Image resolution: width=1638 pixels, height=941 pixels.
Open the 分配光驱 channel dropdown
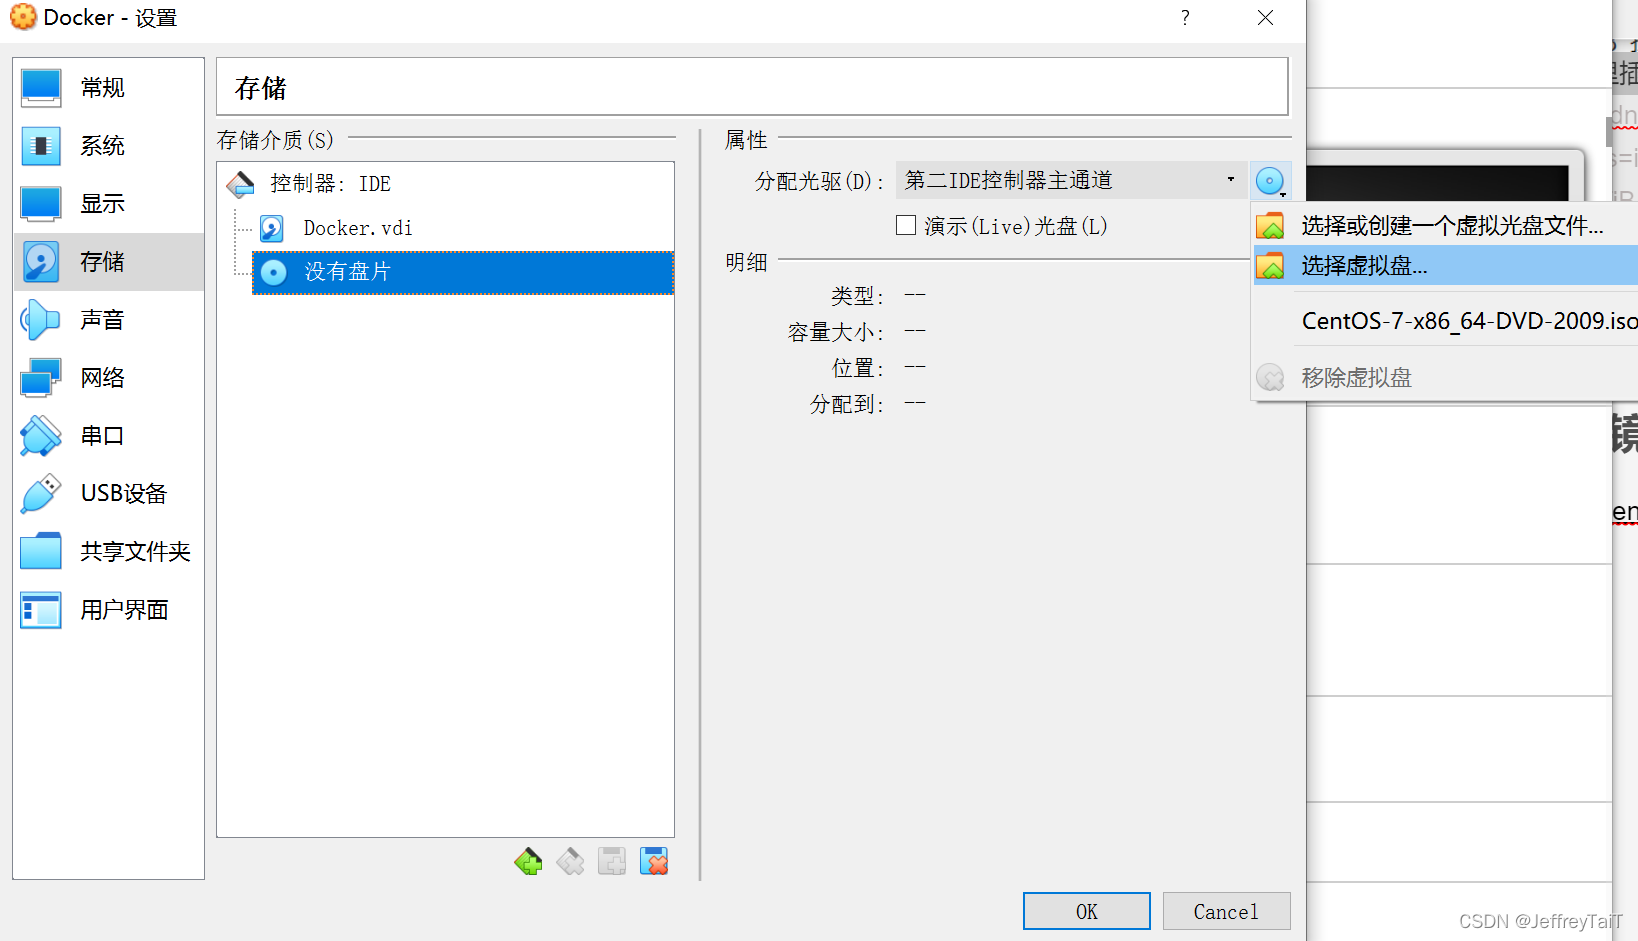coord(1071,181)
